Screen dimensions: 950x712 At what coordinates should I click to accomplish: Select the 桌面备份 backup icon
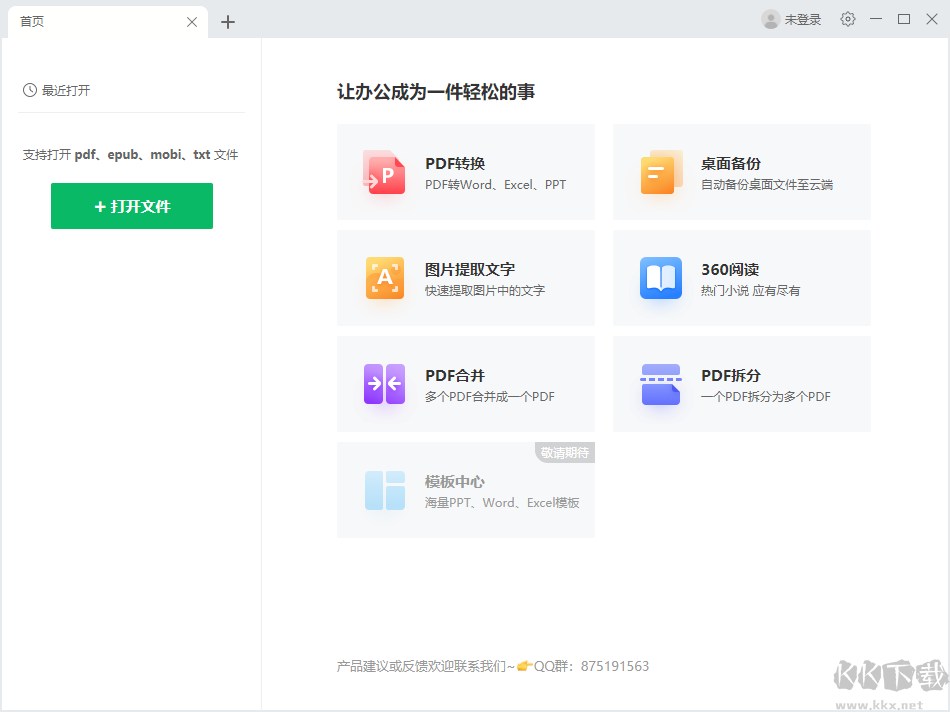click(660, 171)
